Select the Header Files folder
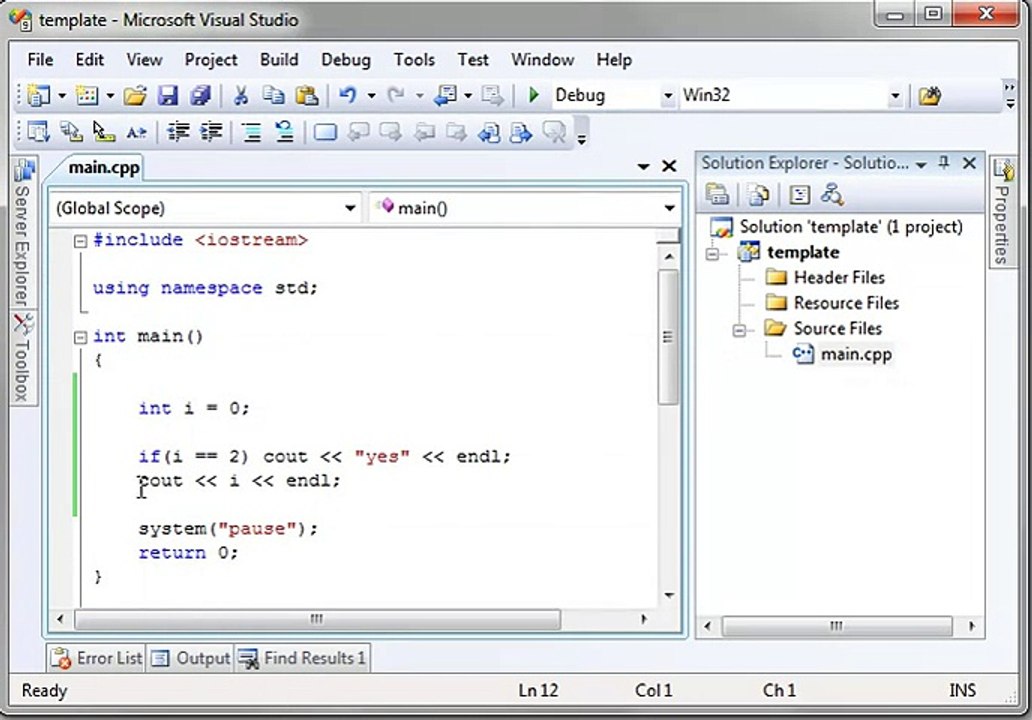 pyautogui.click(x=839, y=278)
